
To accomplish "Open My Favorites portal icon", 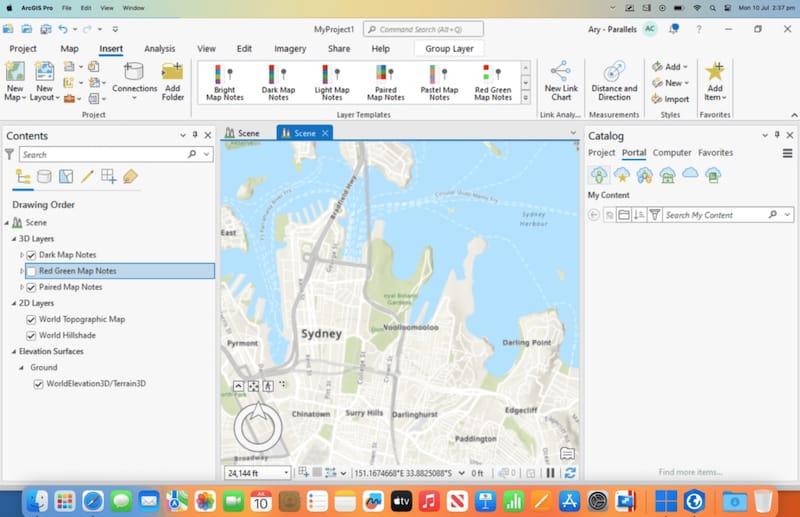I will tap(621, 175).
